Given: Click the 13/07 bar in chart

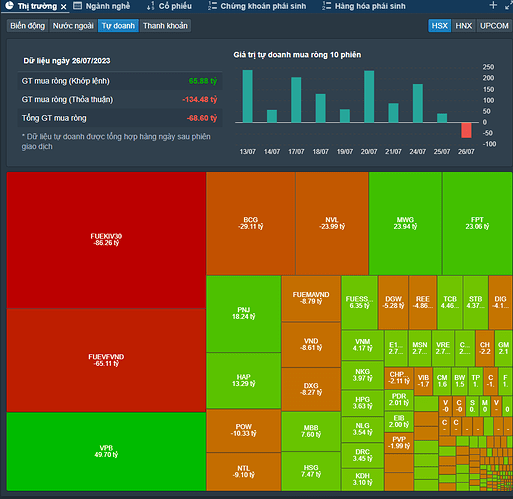Looking at the screenshot, I should (247, 96).
